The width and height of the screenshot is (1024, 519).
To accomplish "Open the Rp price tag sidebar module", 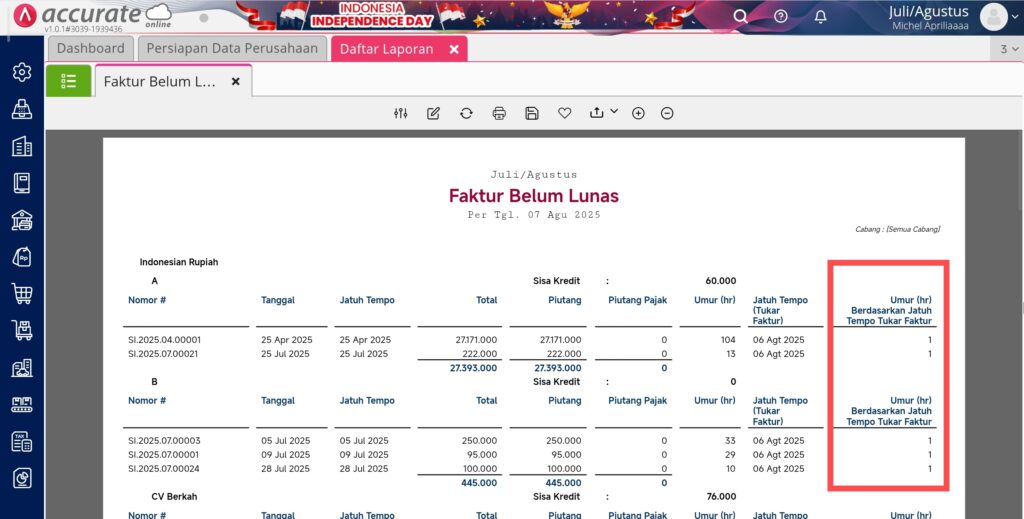I will (x=22, y=257).
